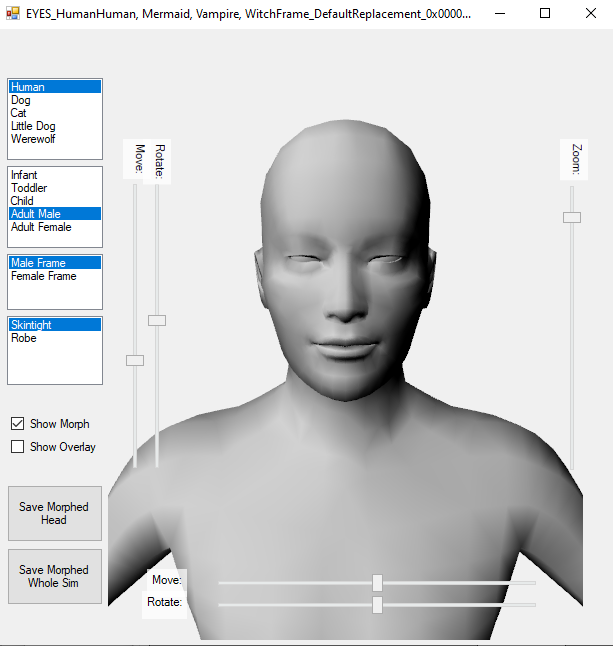Select Human in species list
The width and height of the screenshot is (613, 646).
(x=28, y=87)
